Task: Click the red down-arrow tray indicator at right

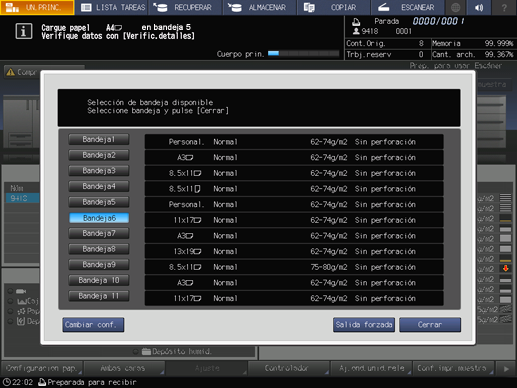Action: 505,268
